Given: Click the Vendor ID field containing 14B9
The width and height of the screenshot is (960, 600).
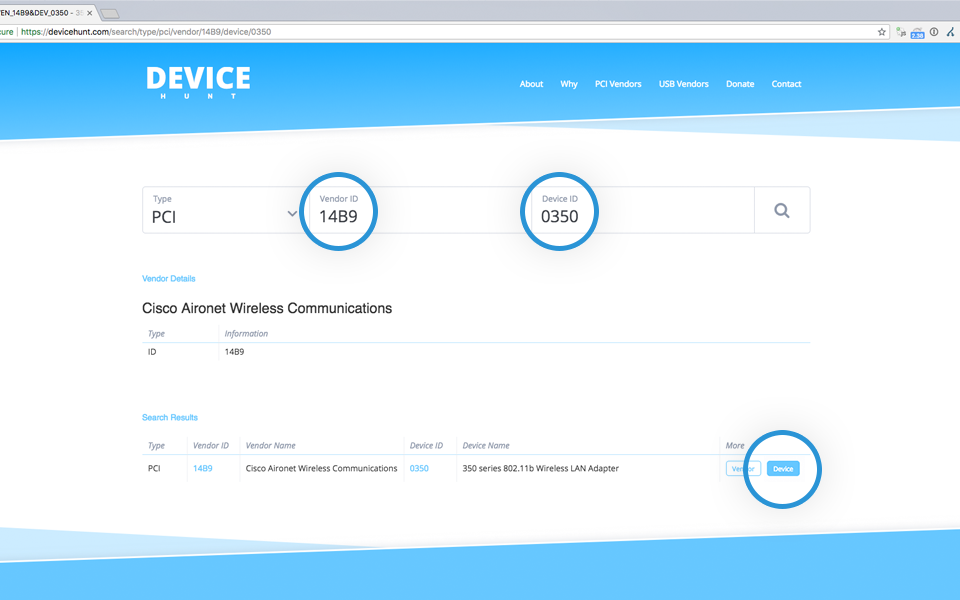Looking at the screenshot, I should [x=418, y=210].
